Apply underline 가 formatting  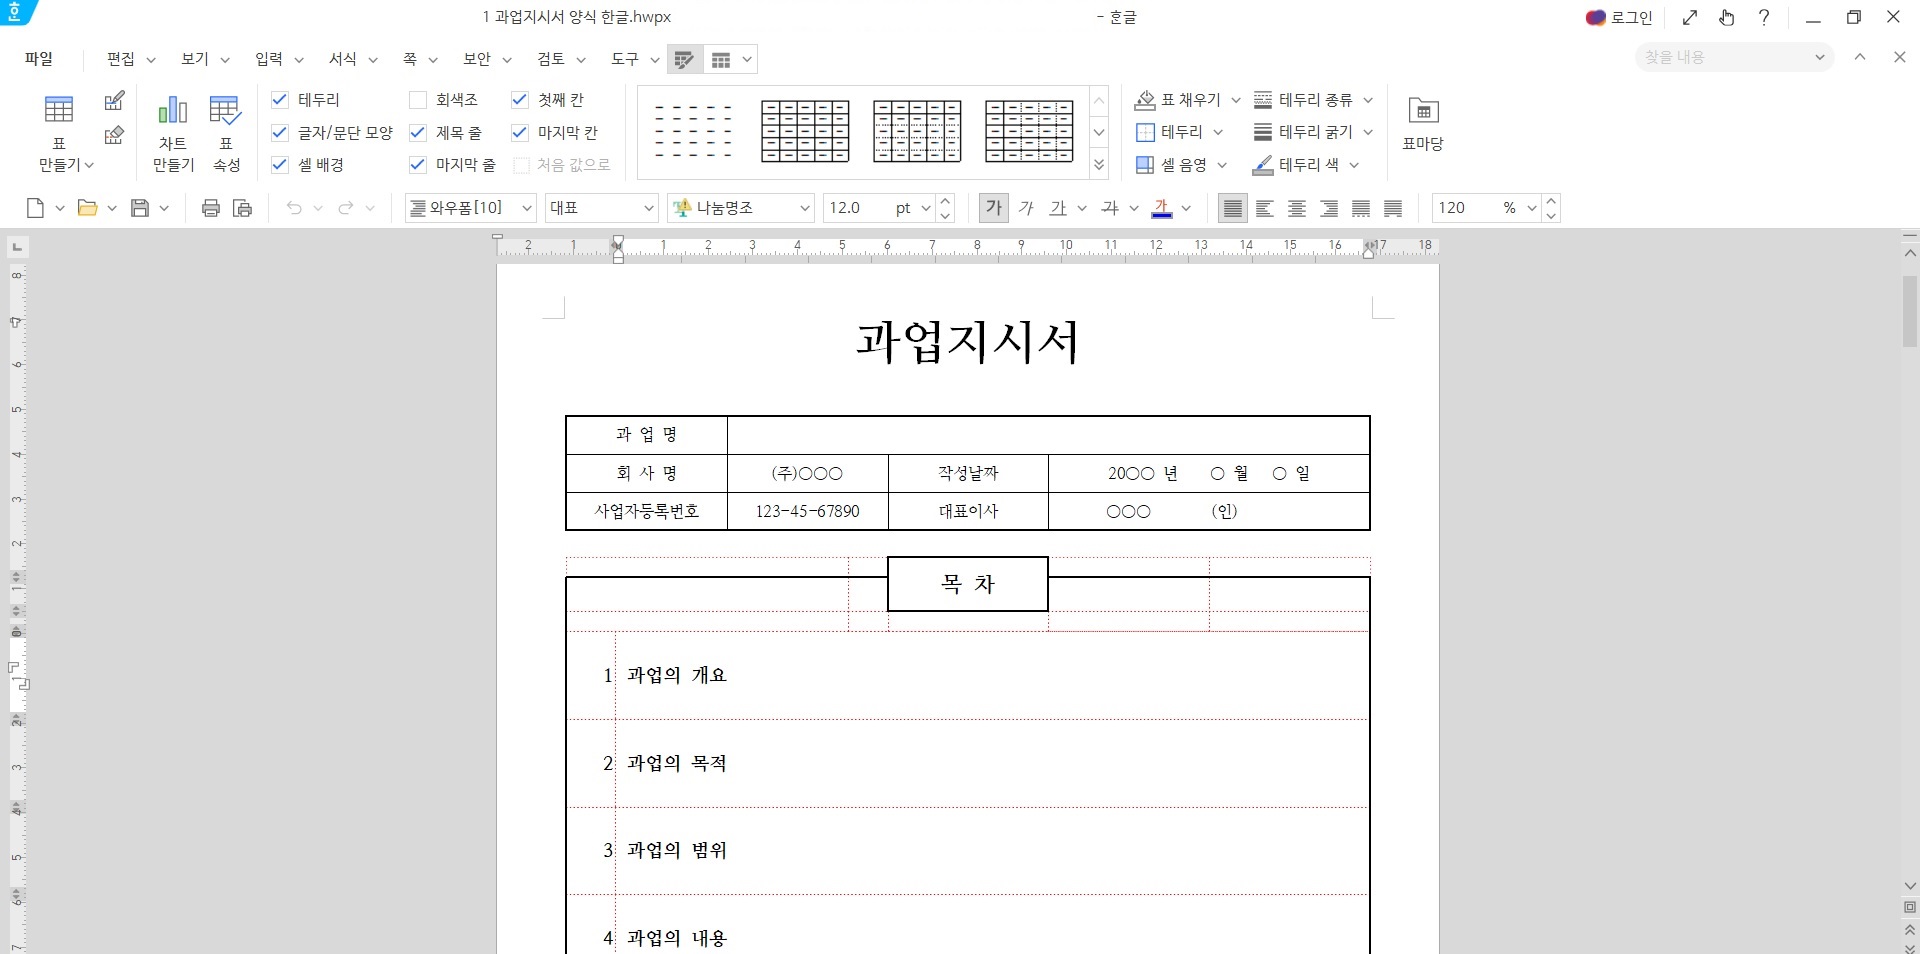coord(1058,208)
